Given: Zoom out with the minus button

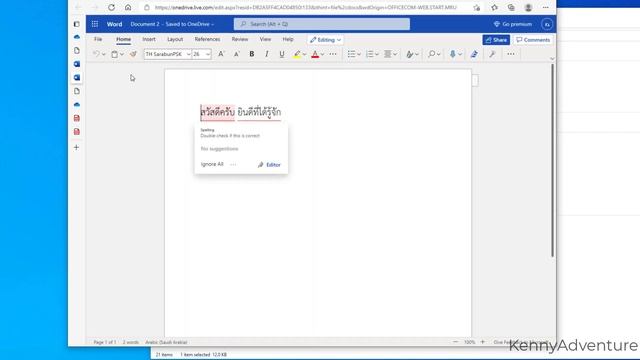Looking at the screenshot, I should point(456,342).
